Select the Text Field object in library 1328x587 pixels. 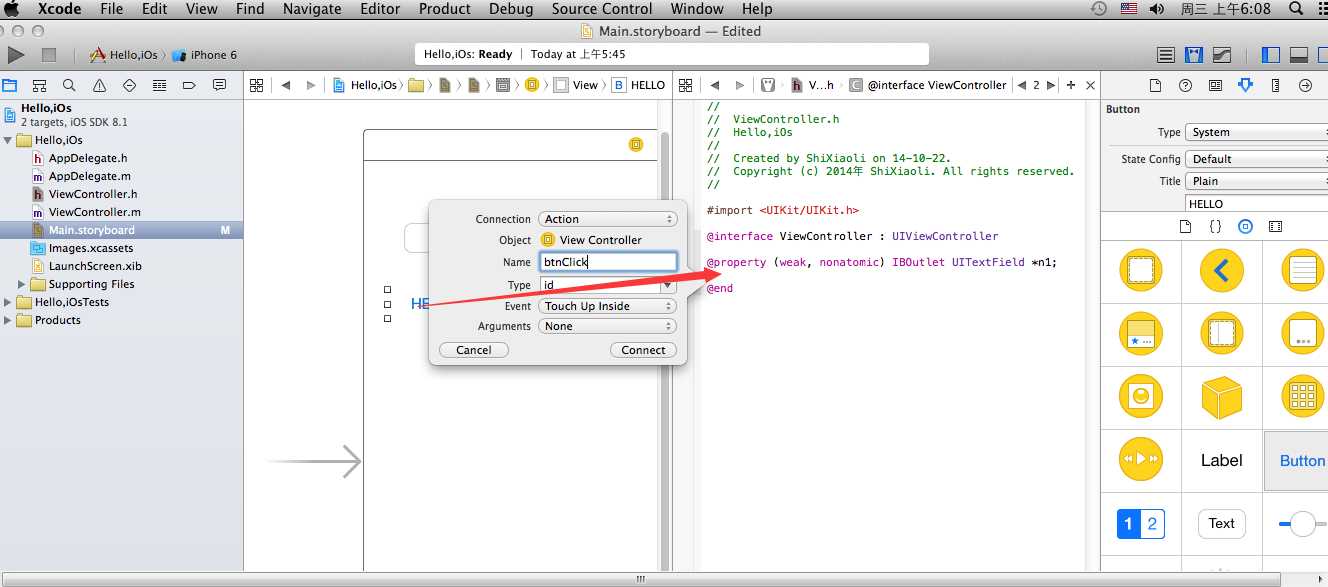tap(1221, 523)
